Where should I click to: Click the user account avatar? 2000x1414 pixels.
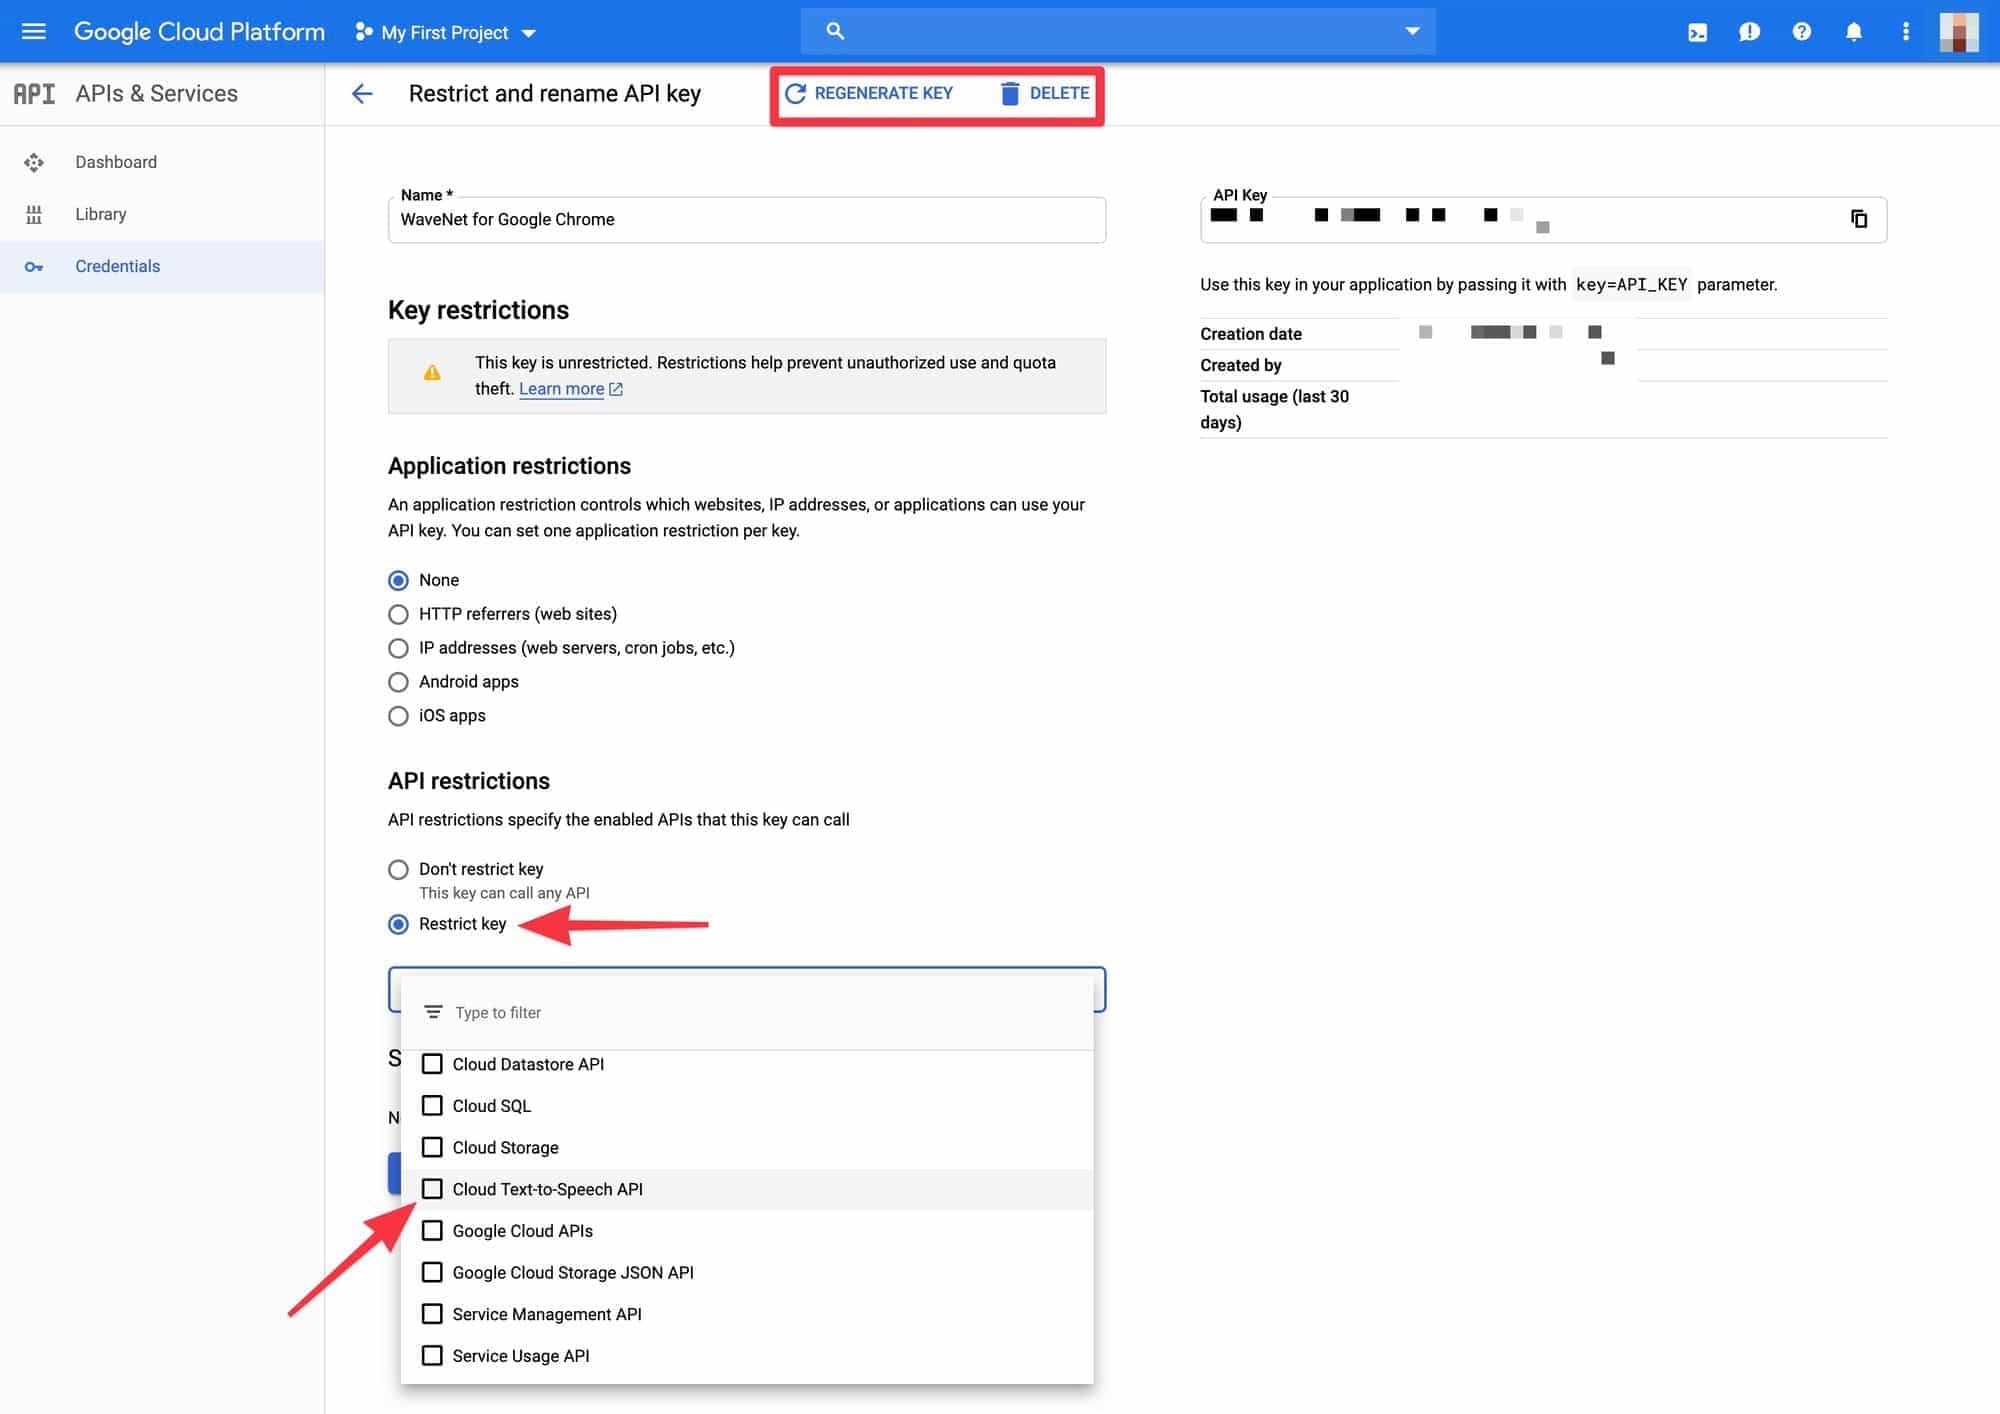(x=1958, y=32)
